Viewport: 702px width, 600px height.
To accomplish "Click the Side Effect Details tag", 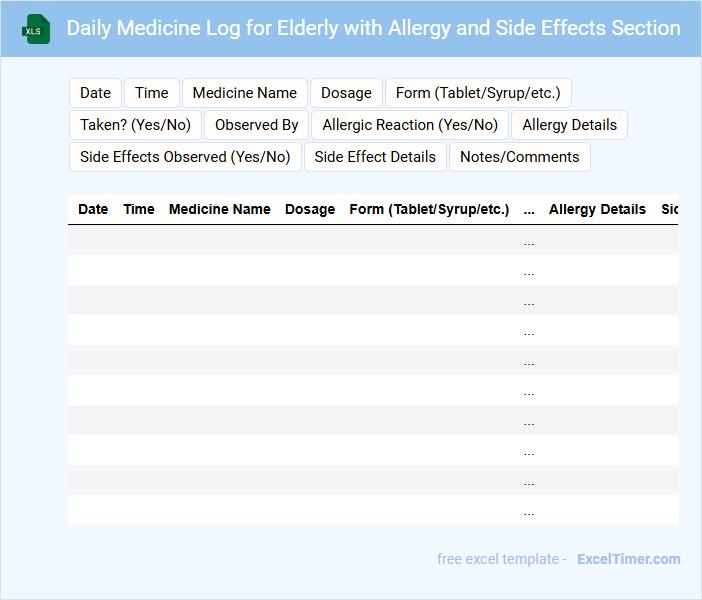I will [x=375, y=157].
